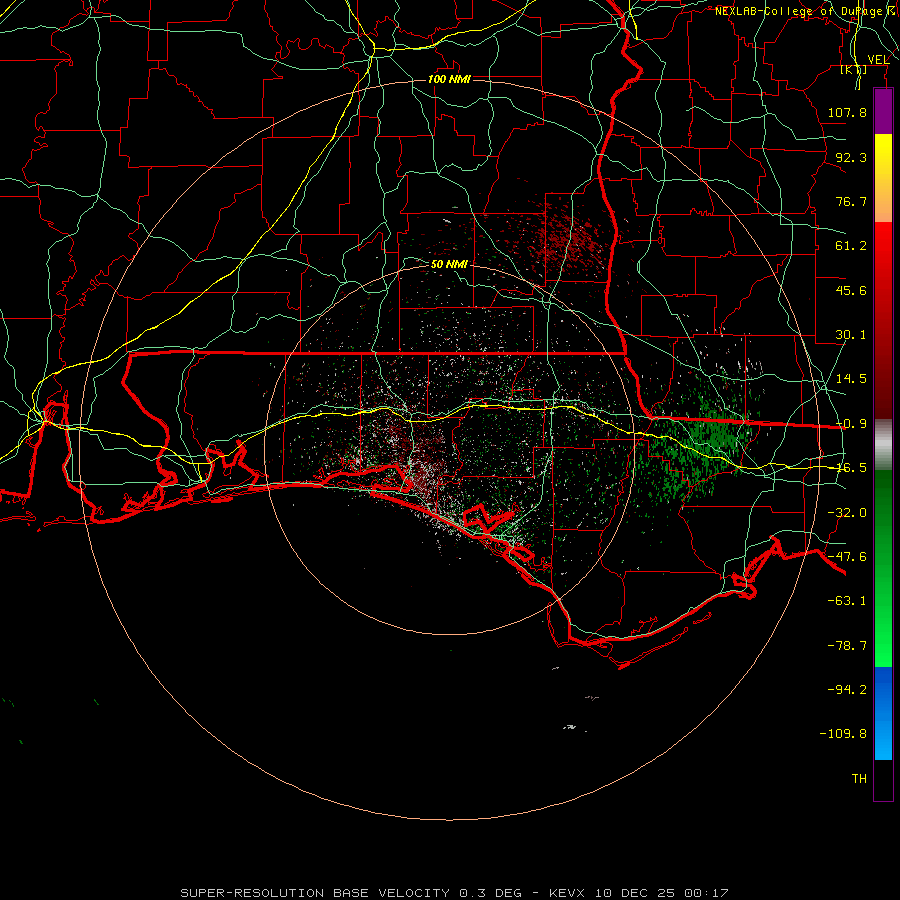
Task: Select the 92.3 legend value
Action: 851,157
